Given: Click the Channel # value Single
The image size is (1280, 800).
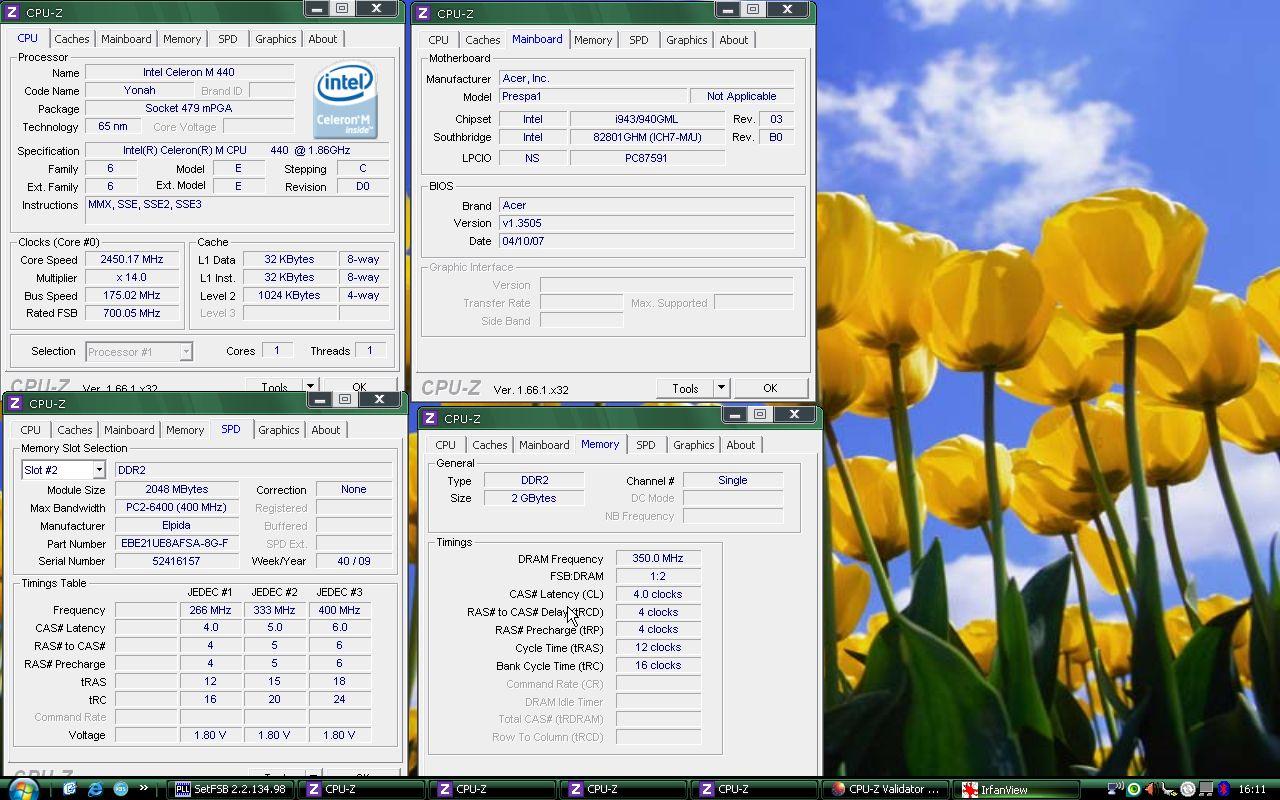Looking at the screenshot, I should tap(732, 480).
